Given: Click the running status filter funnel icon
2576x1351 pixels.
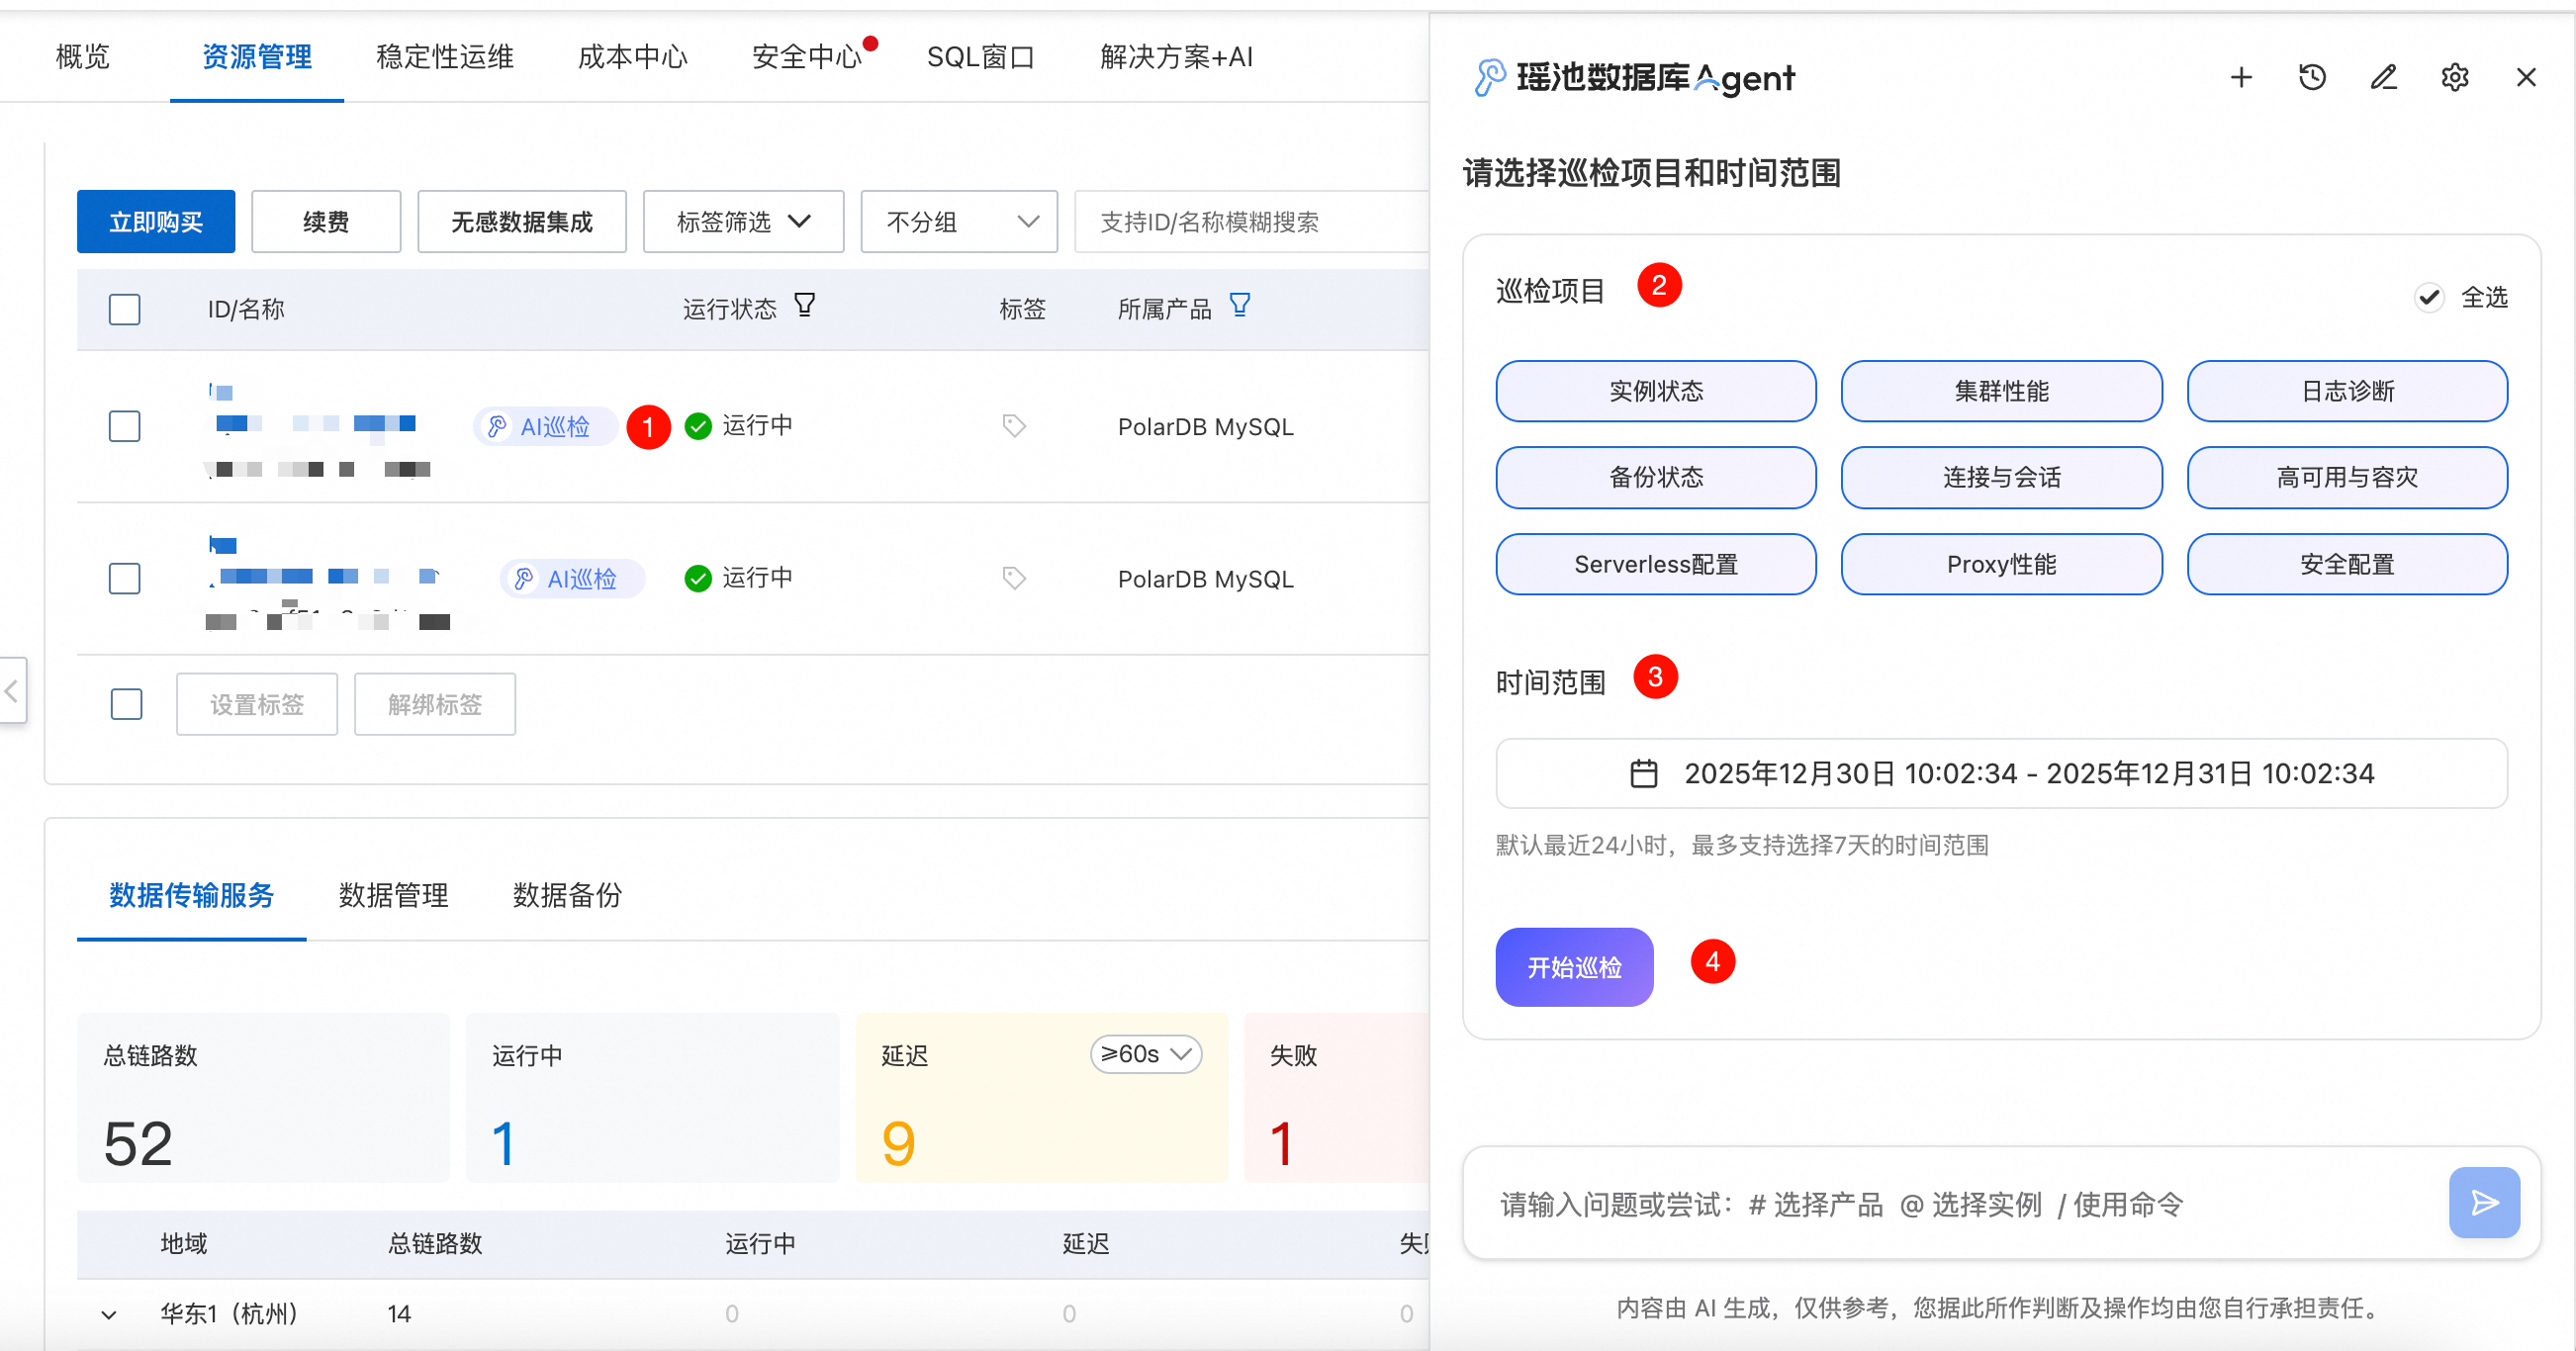Looking at the screenshot, I should coord(804,305).
